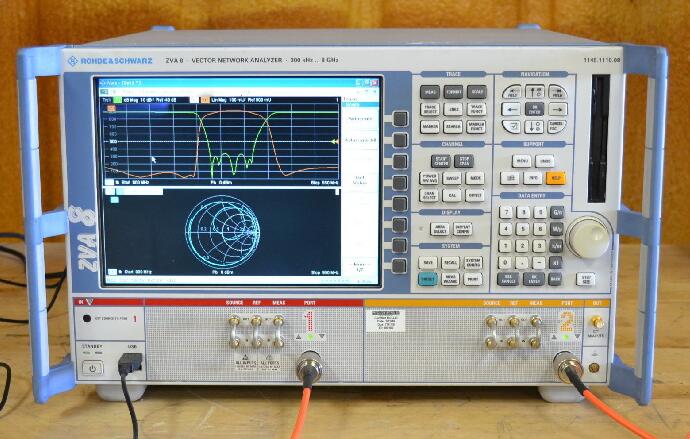Viewport: 690px width, 439px height.
Task: Tap the left arrow navigation key
Action: click(511, 109)
